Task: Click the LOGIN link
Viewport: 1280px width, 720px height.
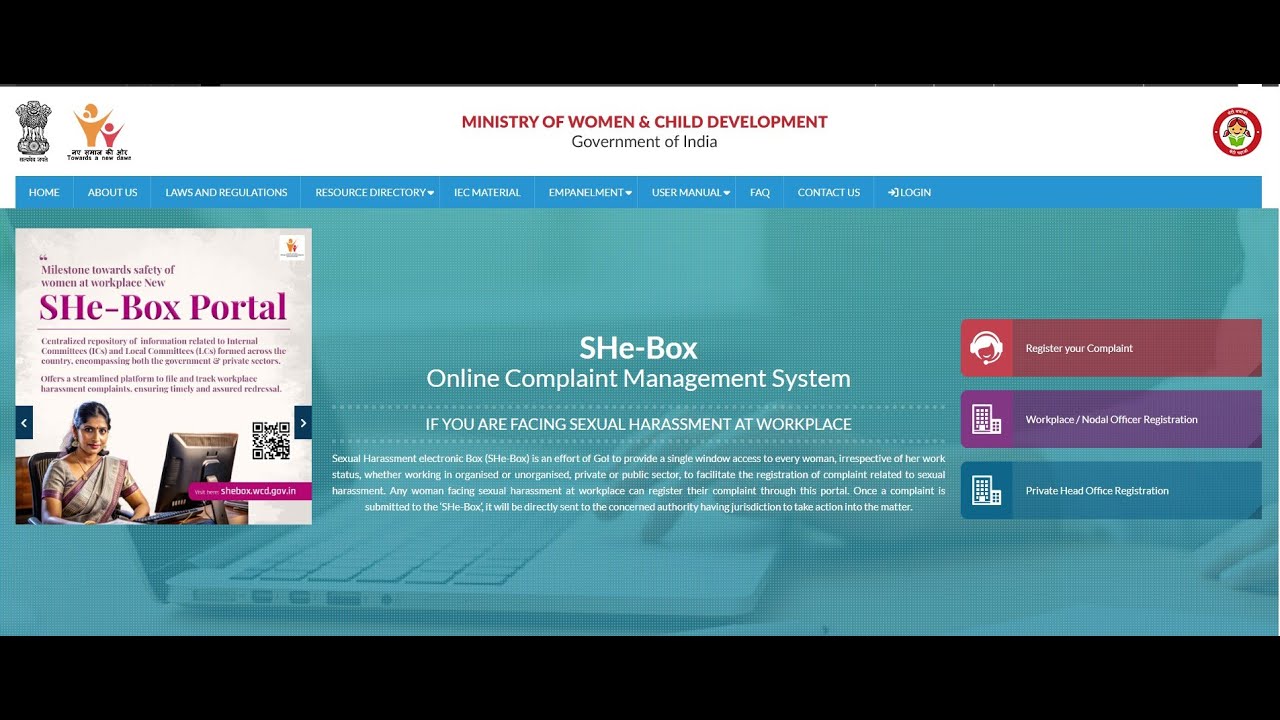Action: (909, 192)
